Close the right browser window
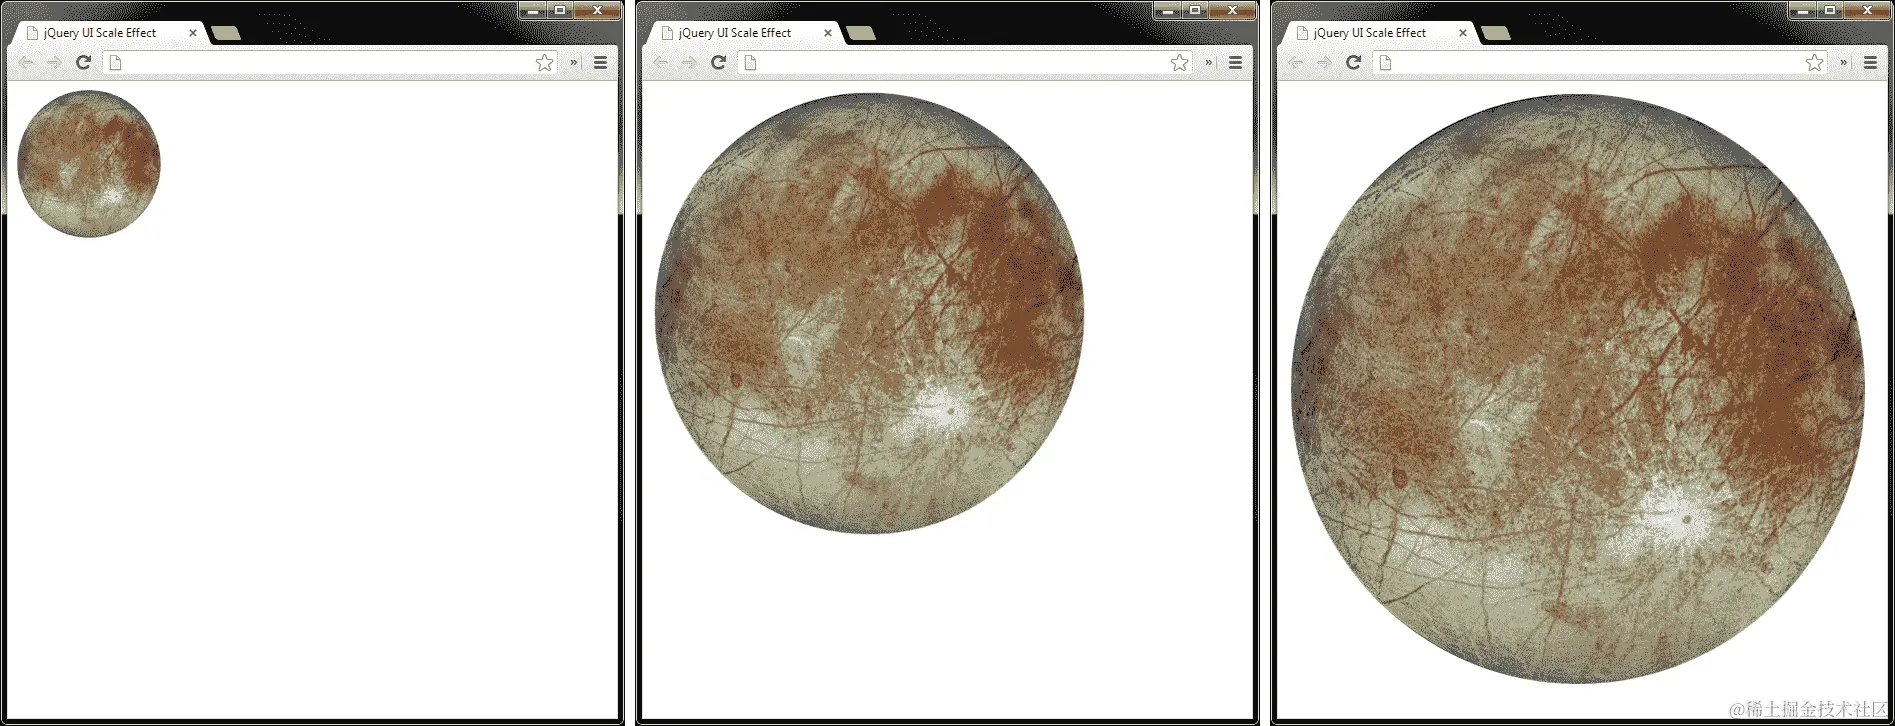Image resolution: width=1895 pixels, height=726 pixels. tap(1868, 10)
